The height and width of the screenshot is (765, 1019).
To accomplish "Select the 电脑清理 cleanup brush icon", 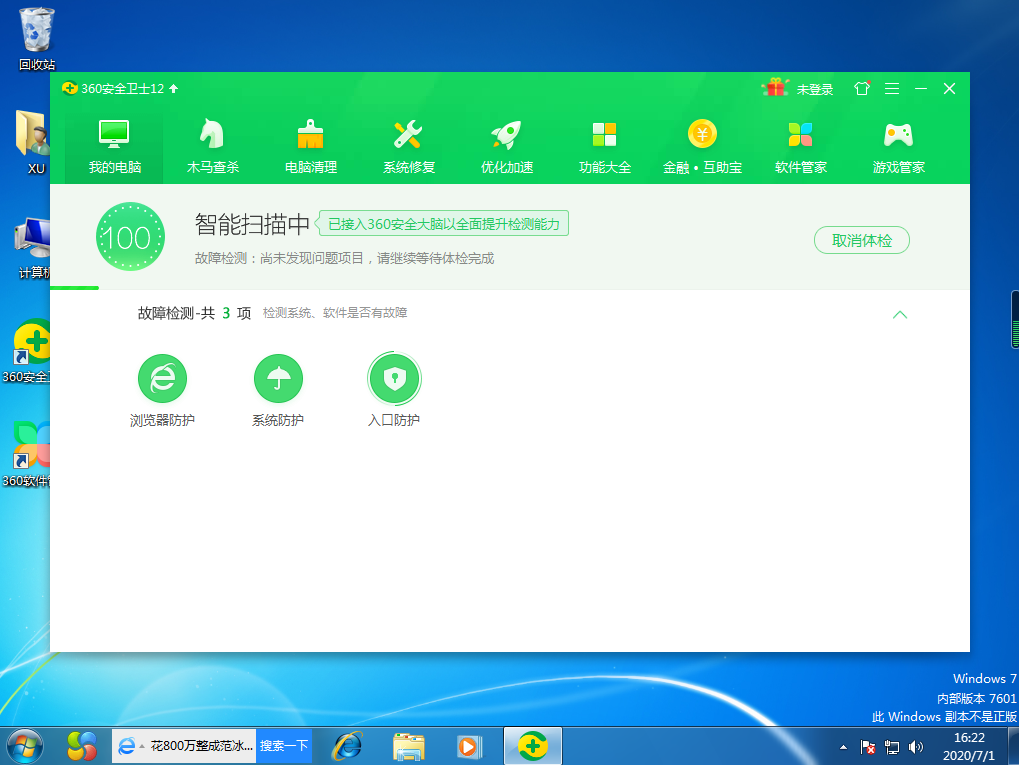I will (310, 135).
